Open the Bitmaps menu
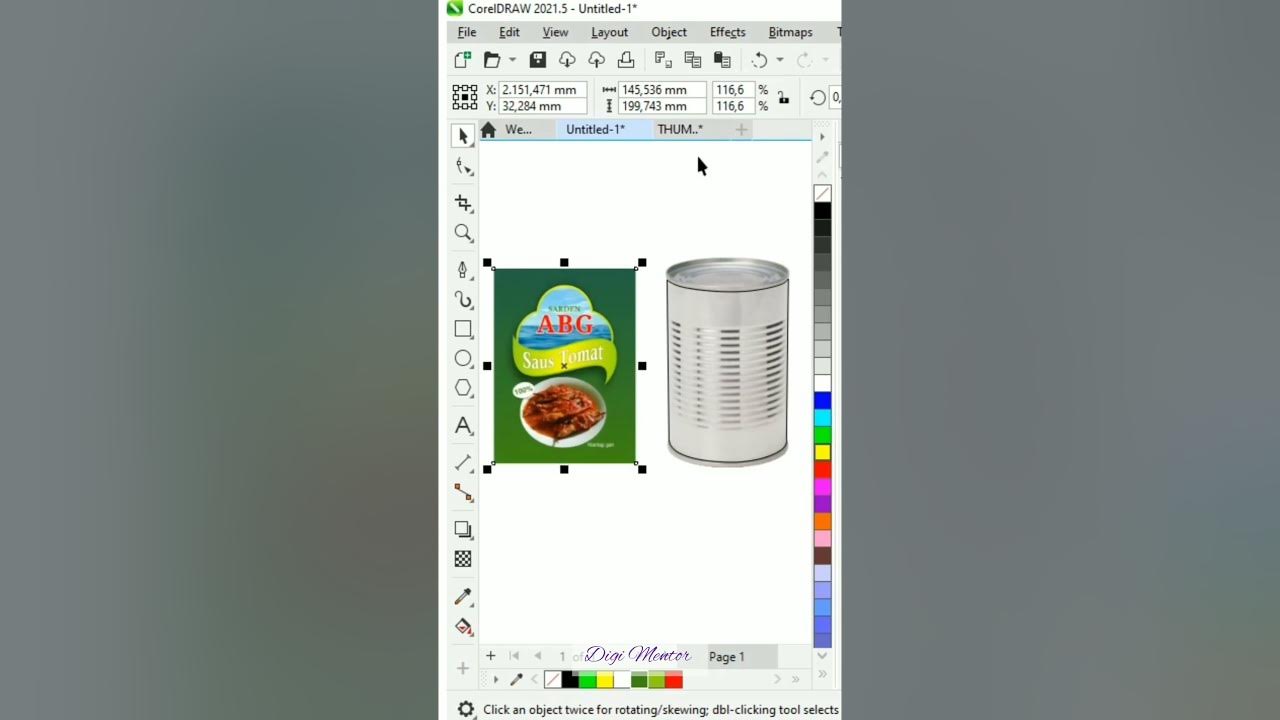 (x=790, y=32)
